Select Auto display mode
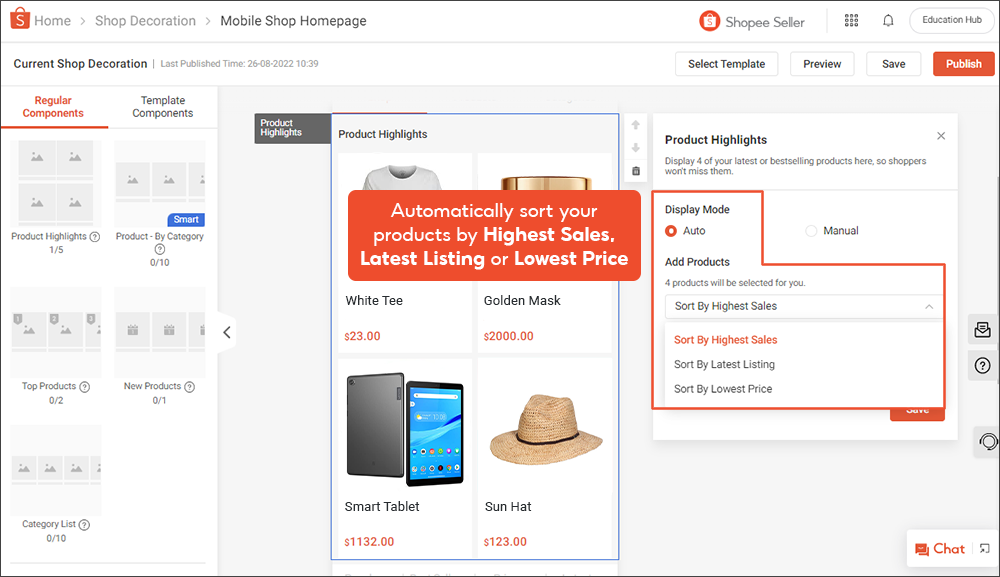 click(672, 231)
